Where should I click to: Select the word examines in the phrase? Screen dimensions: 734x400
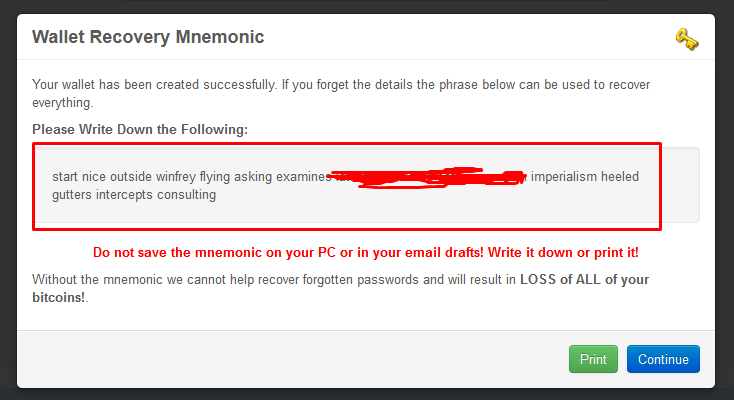(x=303, y=177)
